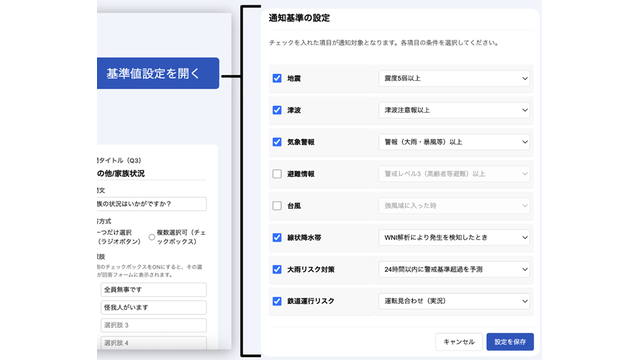Enable the 避難情報 checkbox
The image size is (640, 360).
pos(277,174)
